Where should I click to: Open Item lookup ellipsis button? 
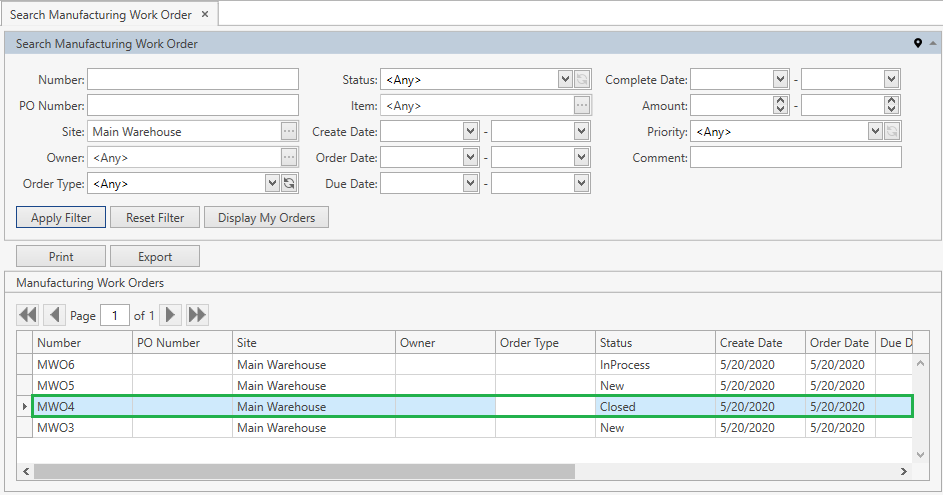coord(582,105)
